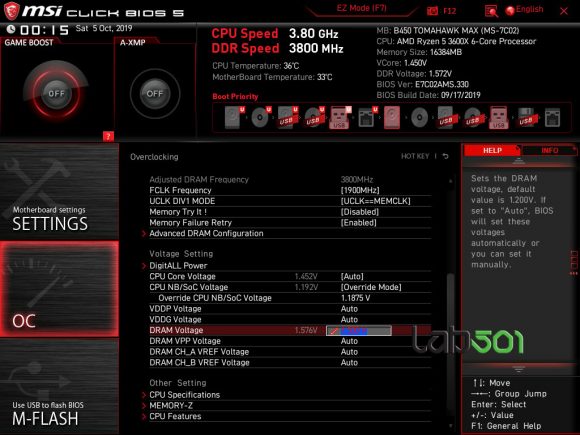Click the F12 screenshot camera icon

pyautogui.click(x=432, y=11)
